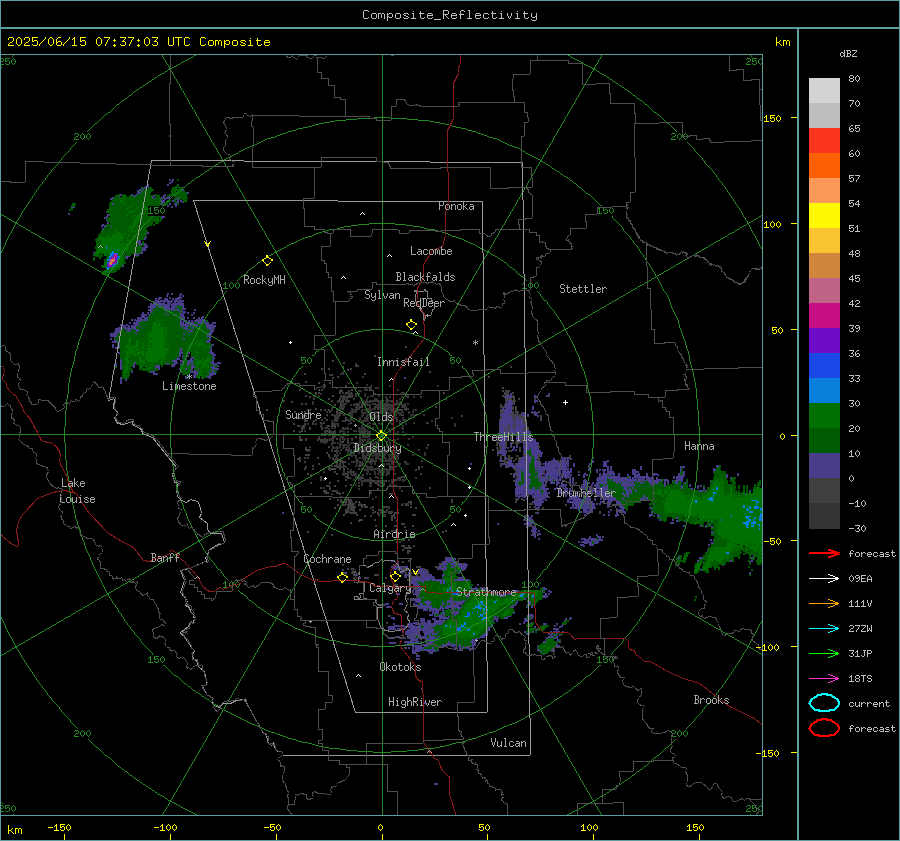This screenshot has width=900, height=841.
Task: Click the Calgary city label
Action: click(x=390, y=588)
